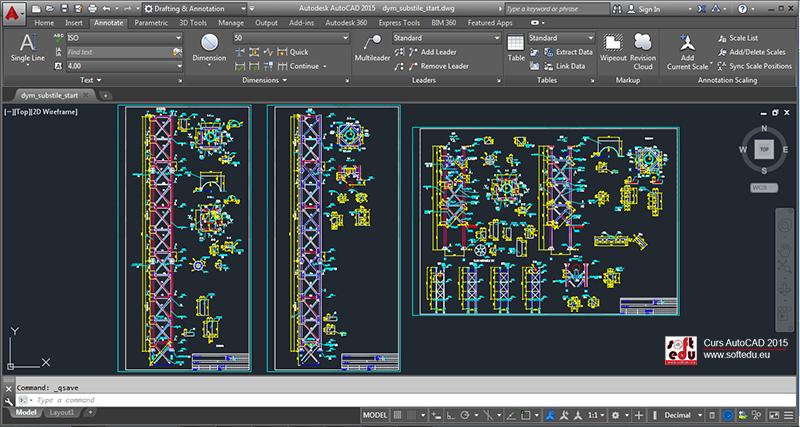Open the ISO text style dropdown
Image resolution: width=800 pixels, height=427 pixels.
(124, 38)
